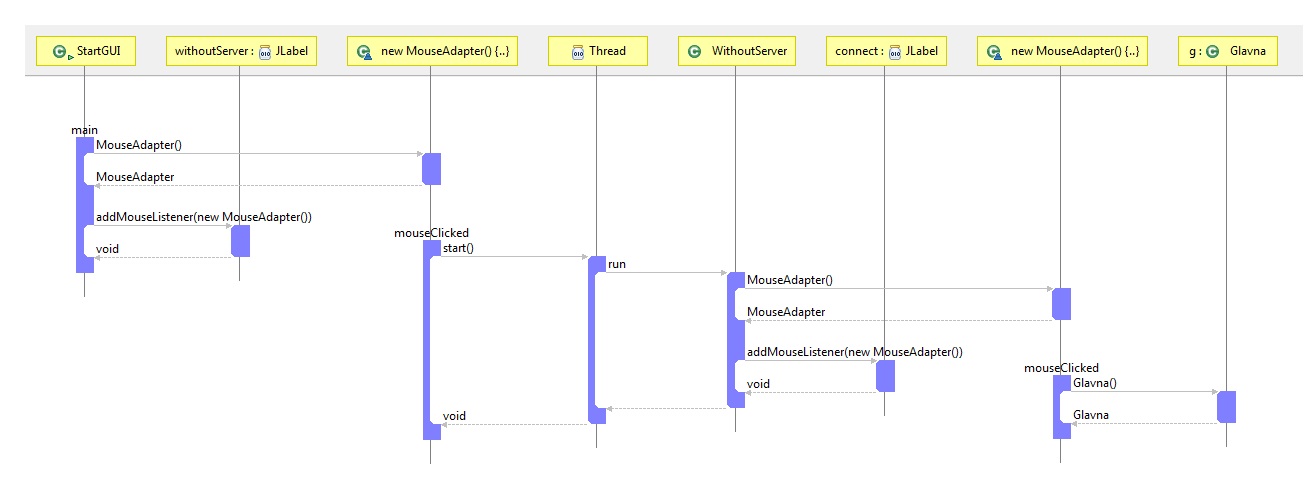1303x488 pixels.
Task: Select MouseAdapter() message sent from StartGUI
Action: (139, 145)
